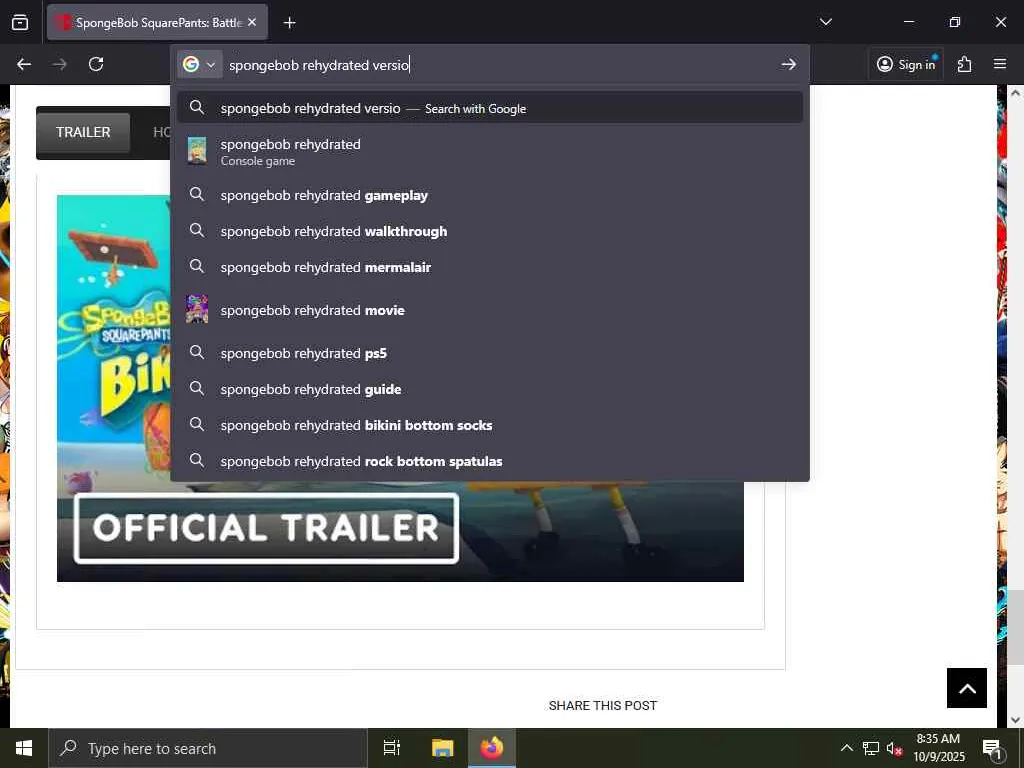Select 'spongebob rehydrated rock bottom spatulas' suggestion
This screenshot has height=768, width=1024.
click(490, 460)
